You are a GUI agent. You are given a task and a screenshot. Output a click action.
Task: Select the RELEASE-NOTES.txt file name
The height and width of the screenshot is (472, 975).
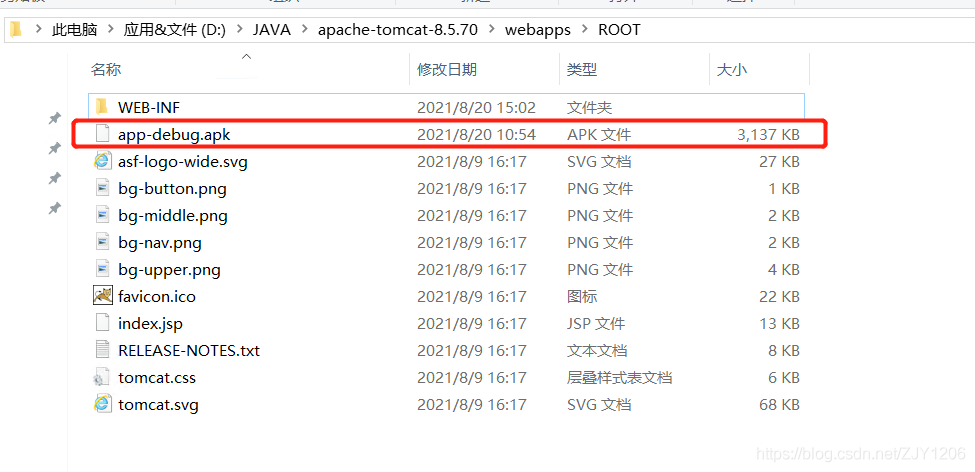click(189, 351)
